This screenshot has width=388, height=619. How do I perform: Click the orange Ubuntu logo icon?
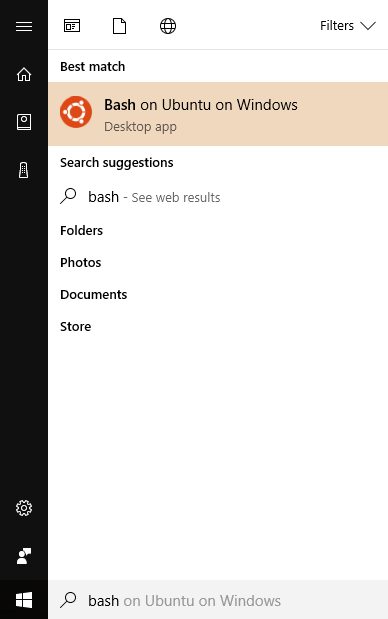click(x=76, y=112)
